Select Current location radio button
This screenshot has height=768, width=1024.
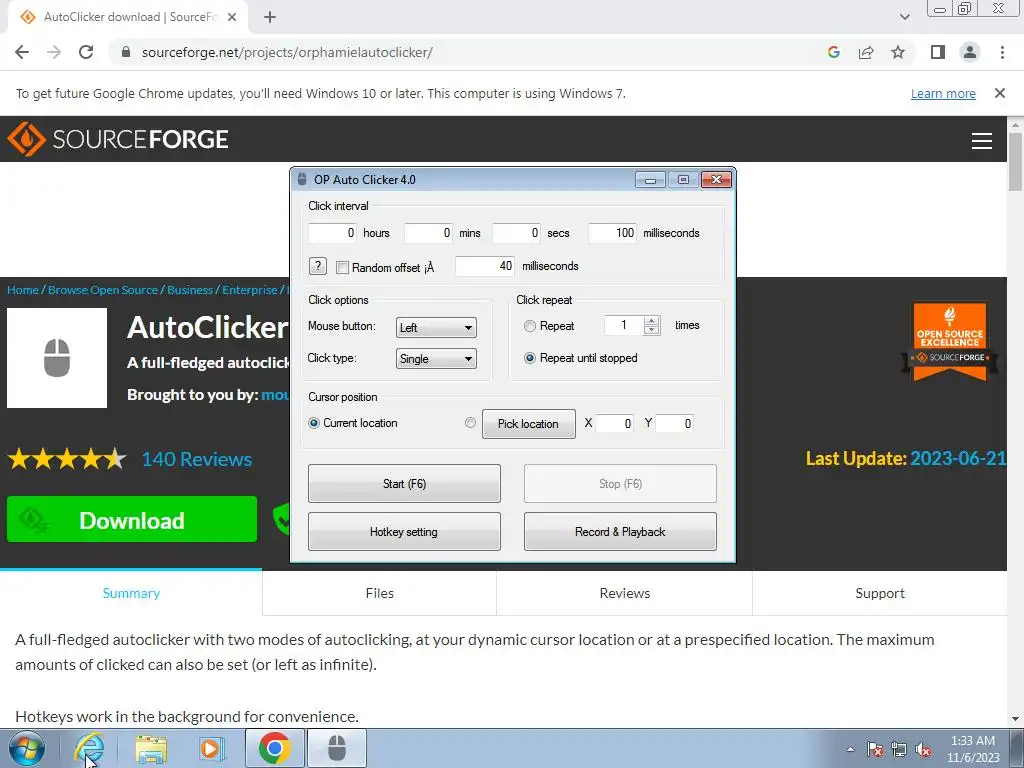click(314, 423)
